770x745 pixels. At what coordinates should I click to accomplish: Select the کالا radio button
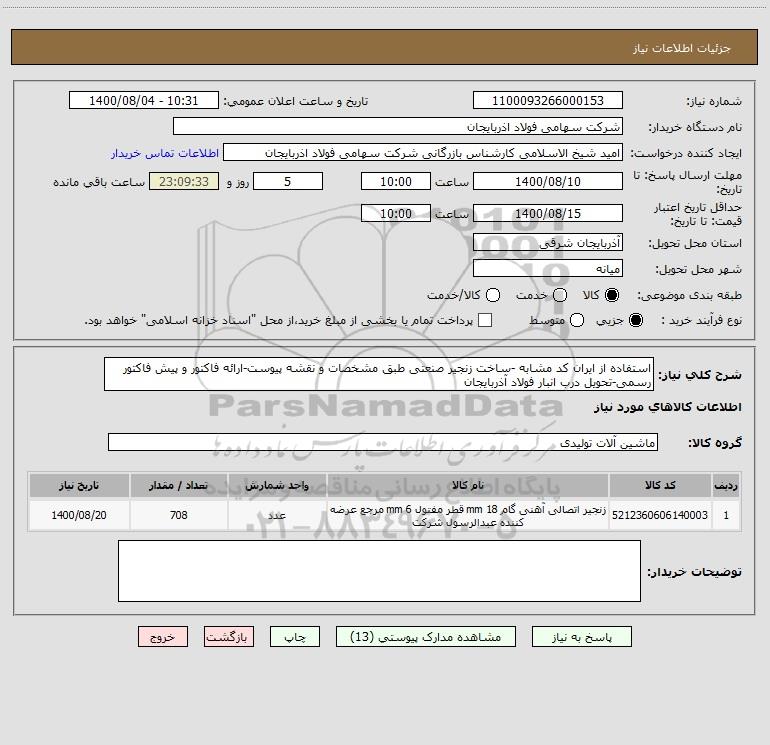(612, 295)
